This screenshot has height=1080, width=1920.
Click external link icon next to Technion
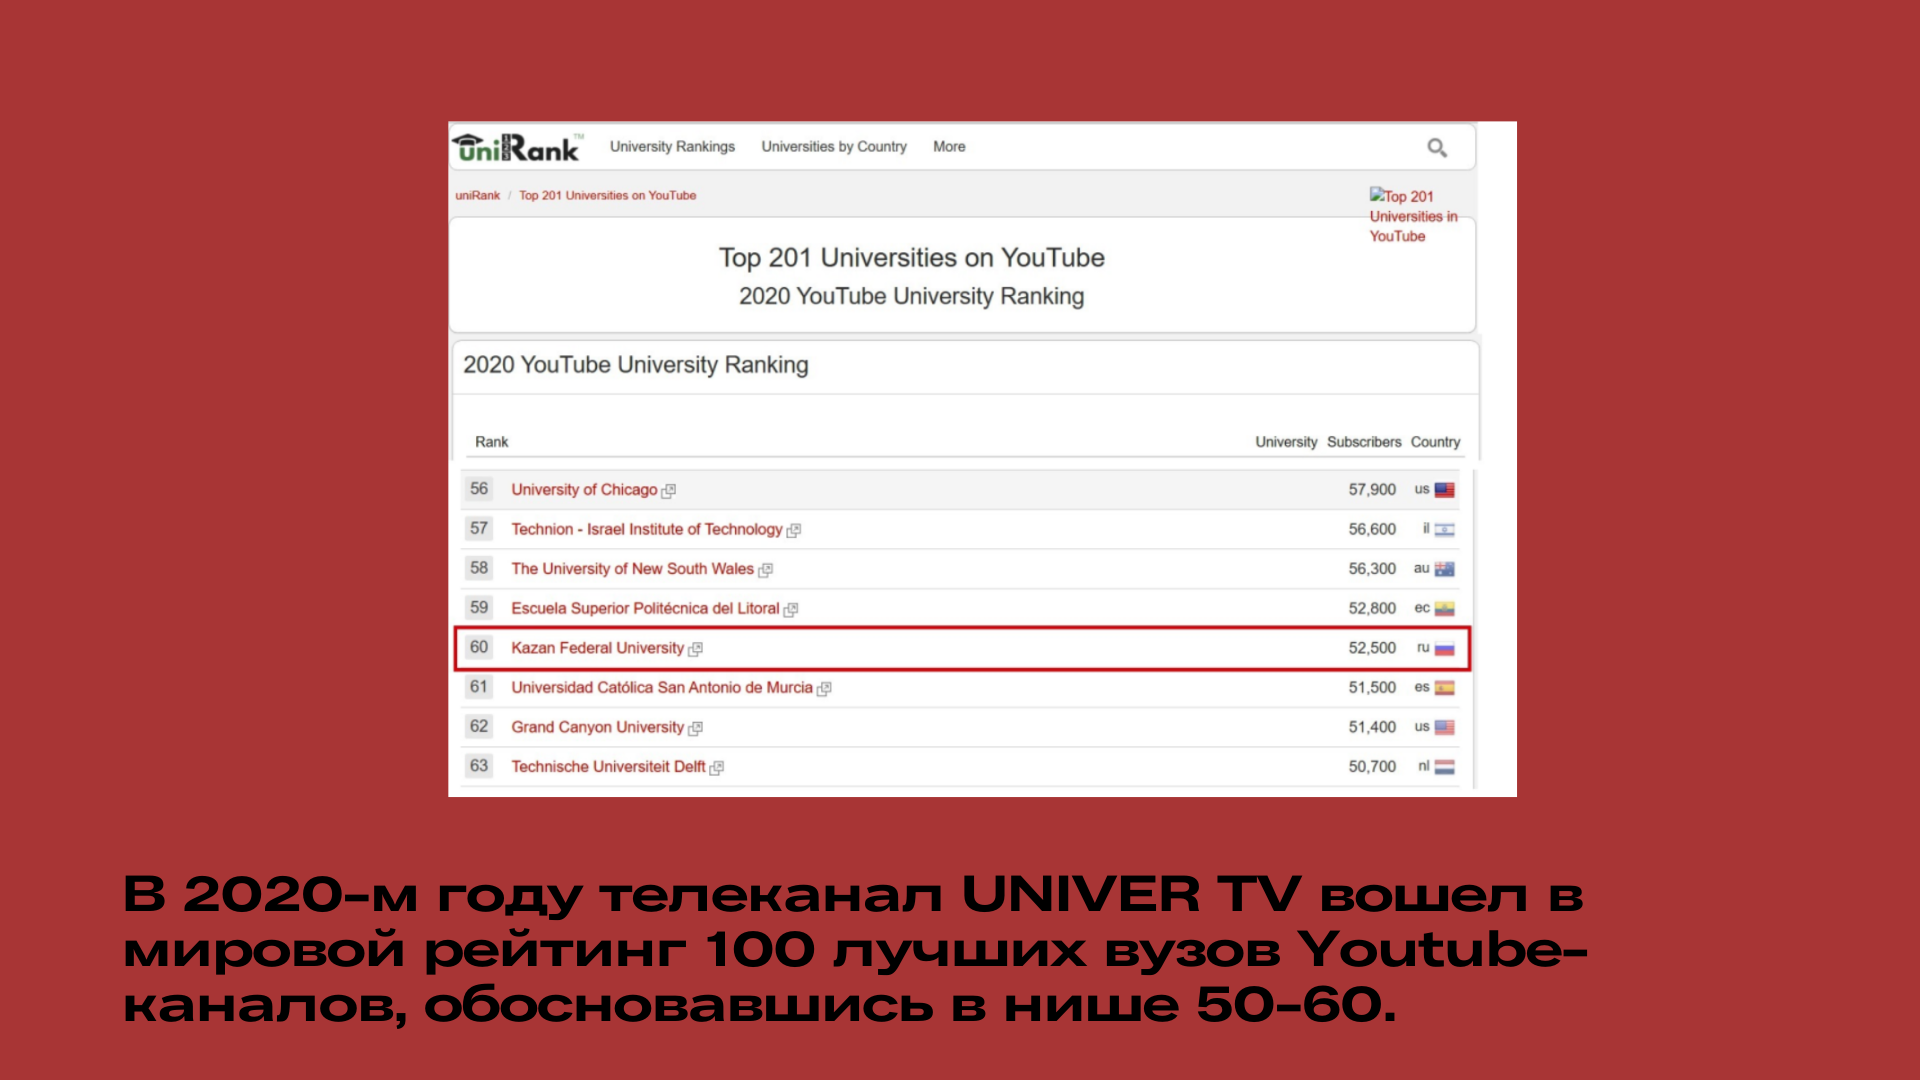click(x=794, y=530)
